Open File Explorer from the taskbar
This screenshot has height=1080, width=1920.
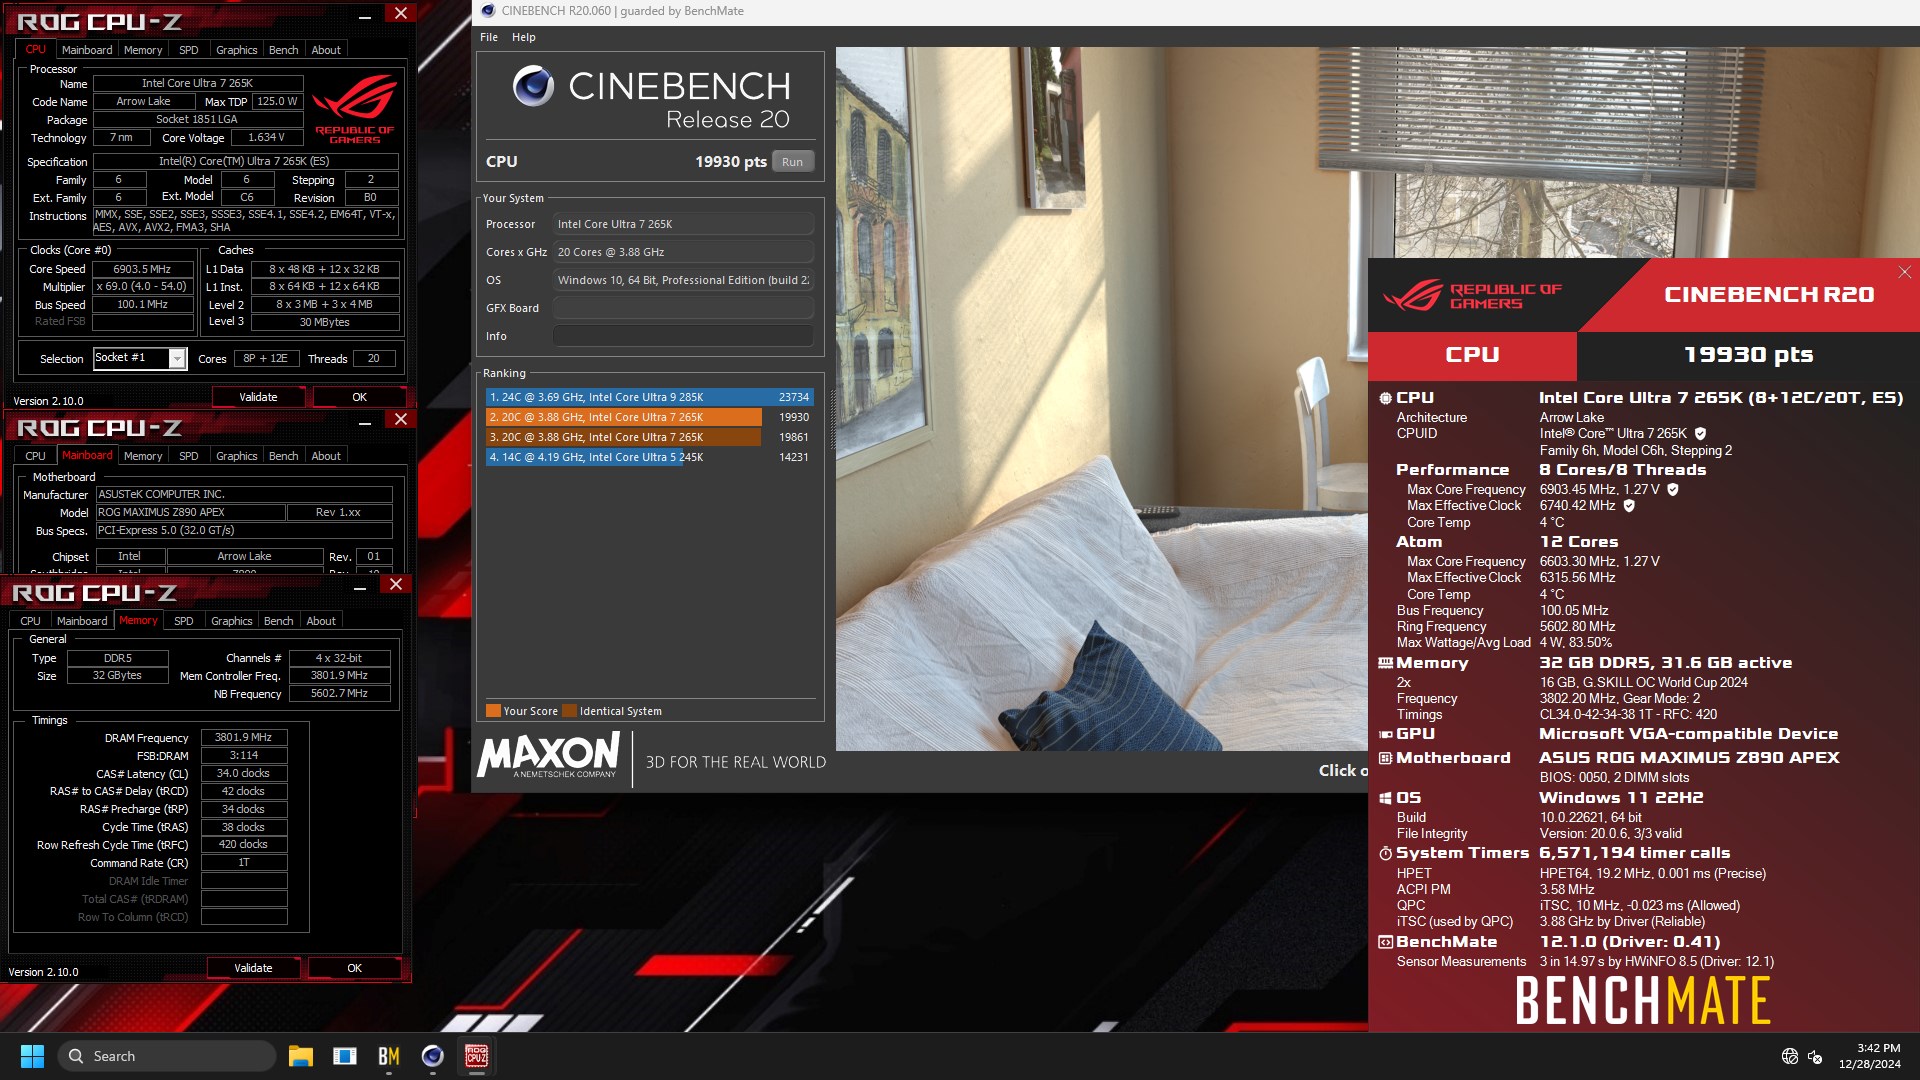[x=300, y=1056]
